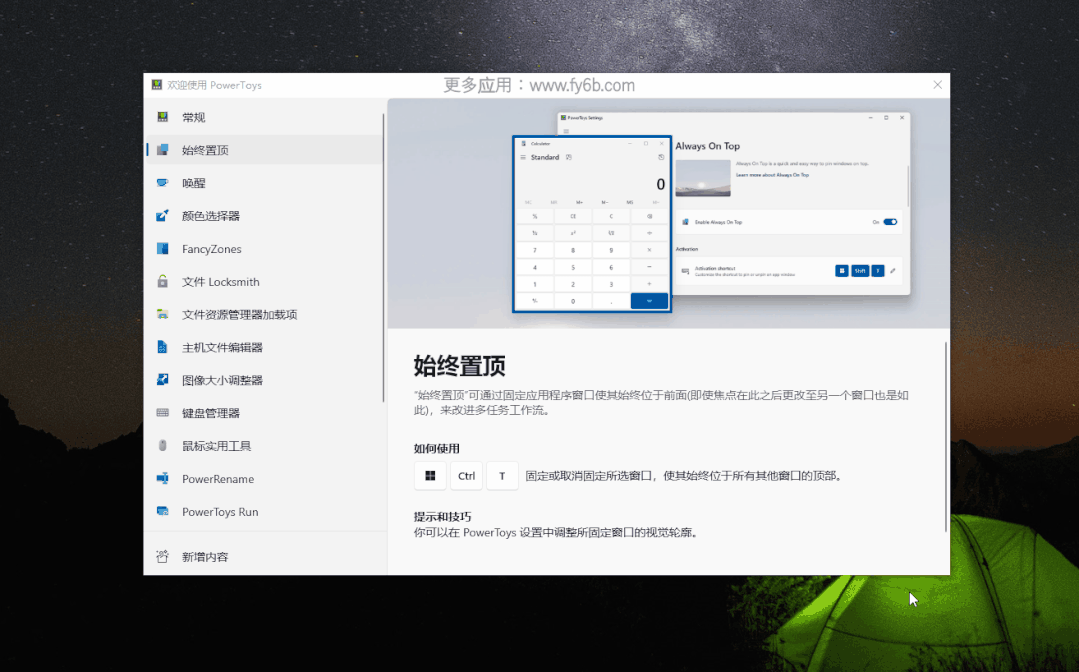Click the 始终置顶 sidebar icon
Viewport: 1079px width, 672px height.
tap(162, 150)
